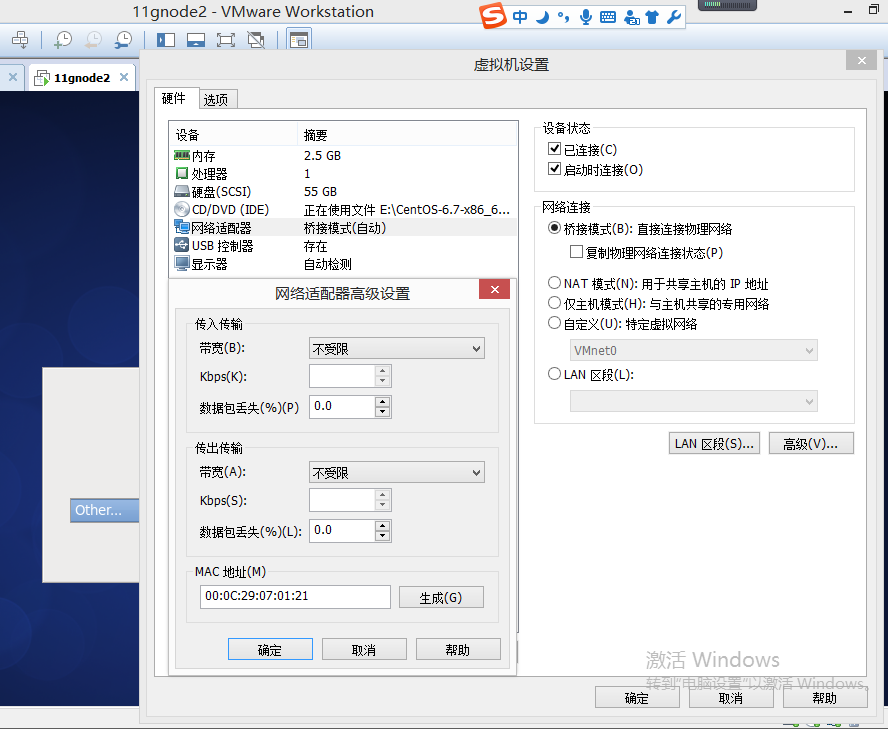The width and height of the screenshot is (888, 729).
Task: Select NAT 模式(N) radio button
Action: 554,283
